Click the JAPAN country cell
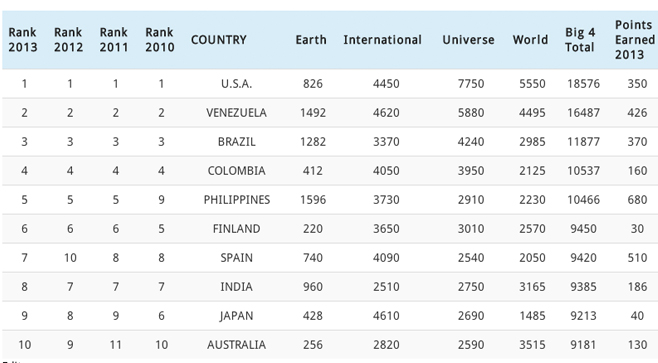Viewport: 658px width, 363px height. 237,316
